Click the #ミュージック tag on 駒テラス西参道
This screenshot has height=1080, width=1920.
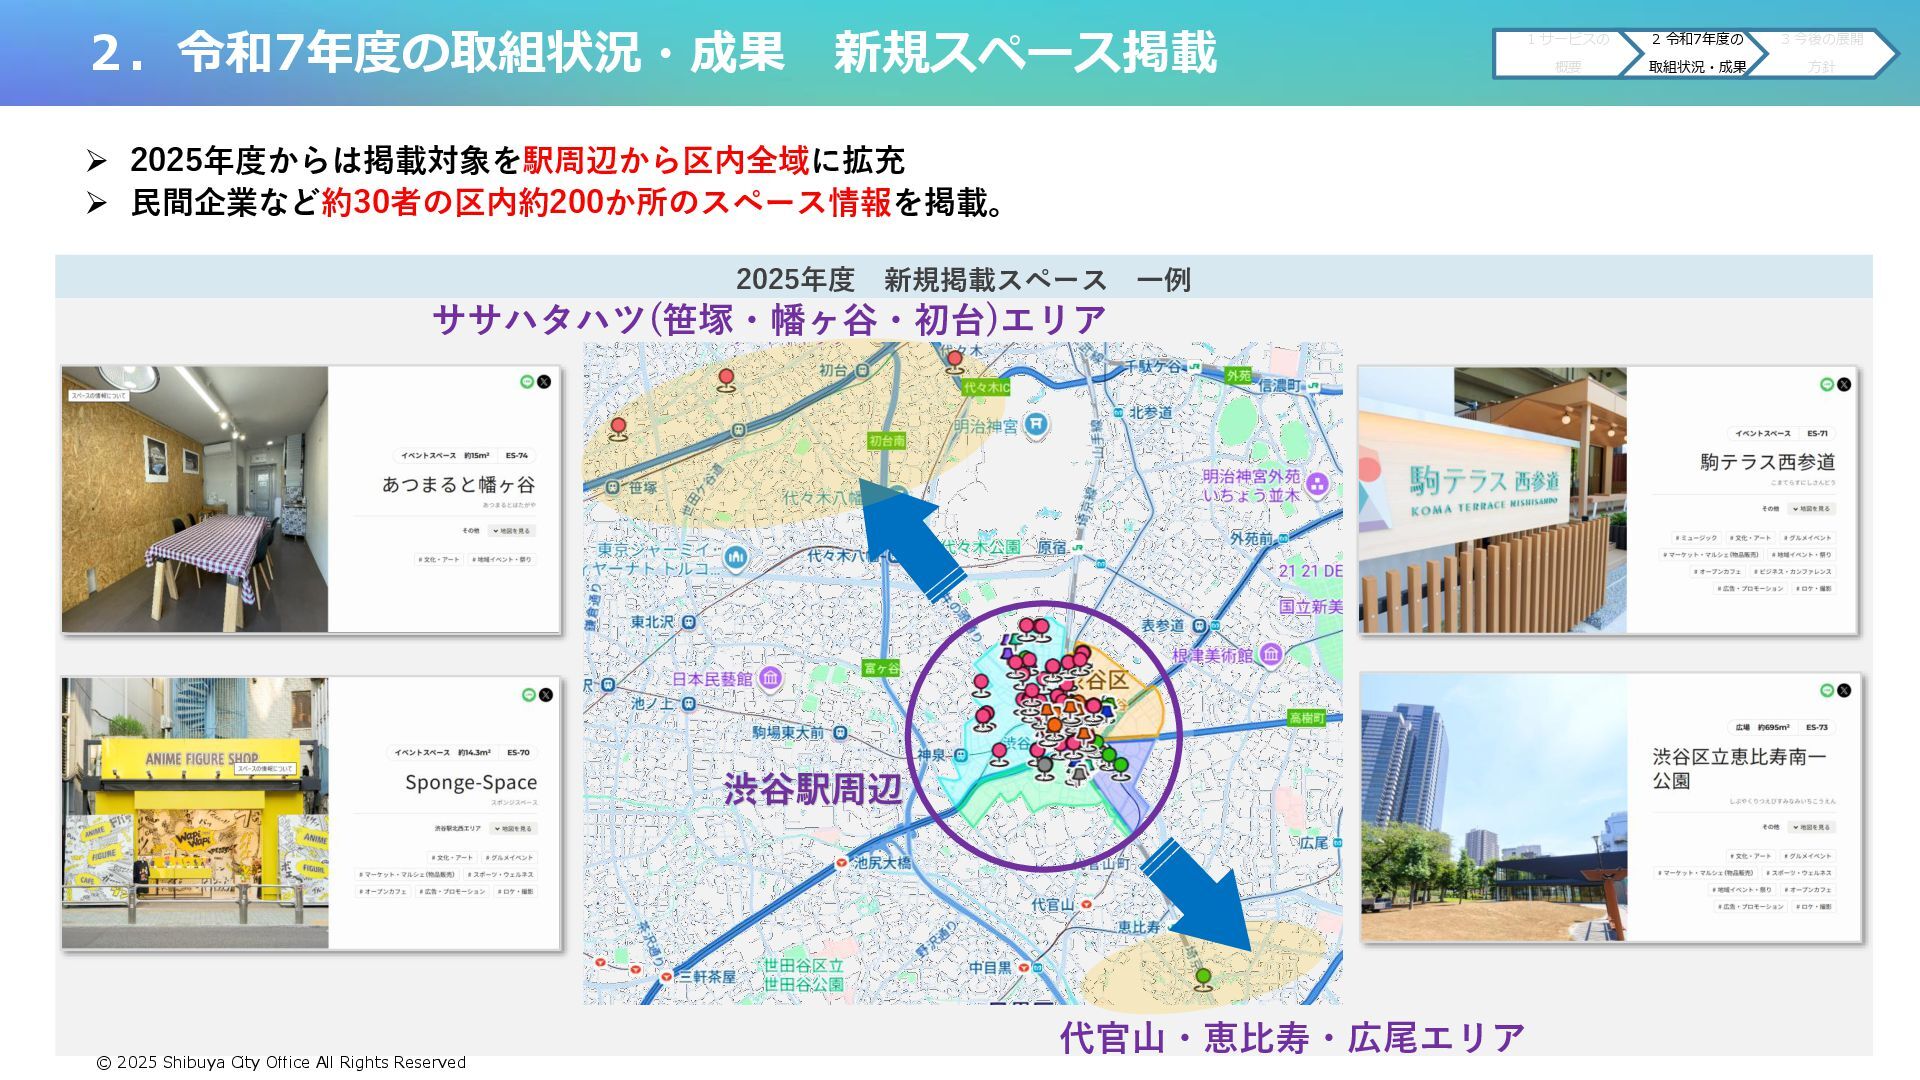tap(1694, 538)
